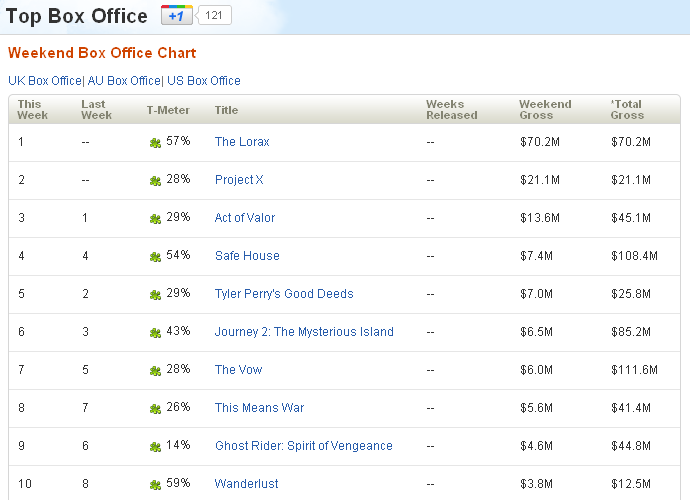Click the $85.2M total gross value

pyautogui.click(x=631, y=332)
